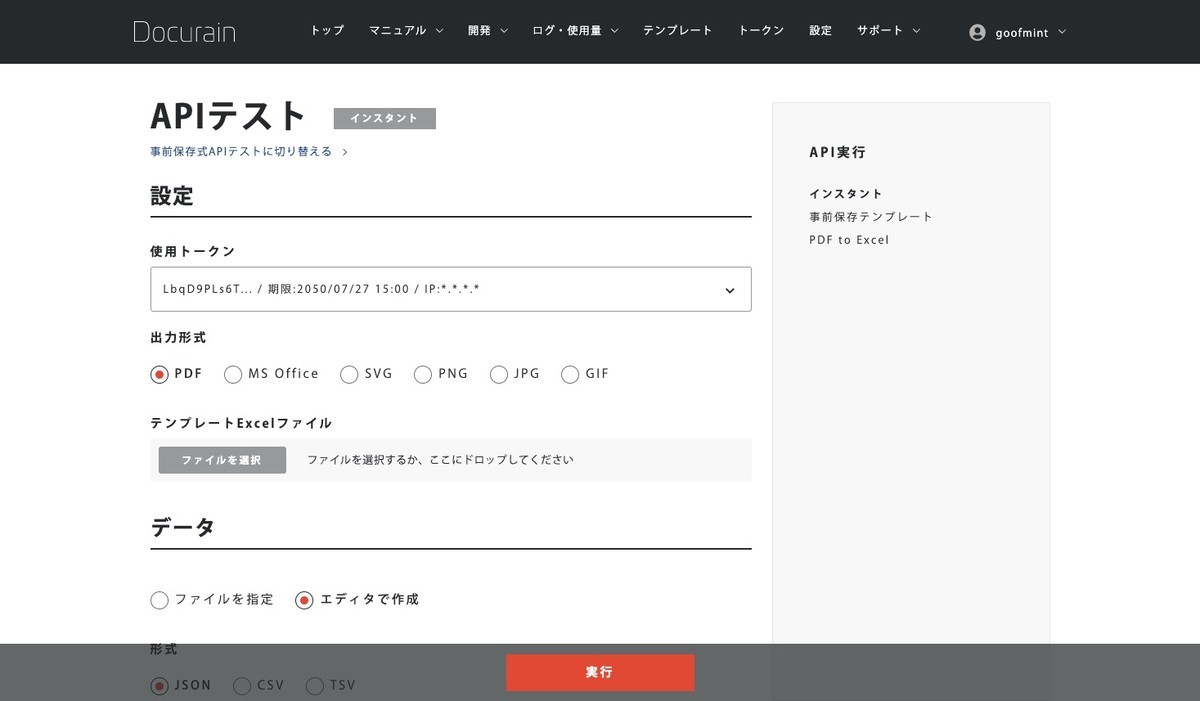Image resolution: width=1200 pixels, height=701 pixels.
Task: Select PNG output format
Action: click(441, 374)
